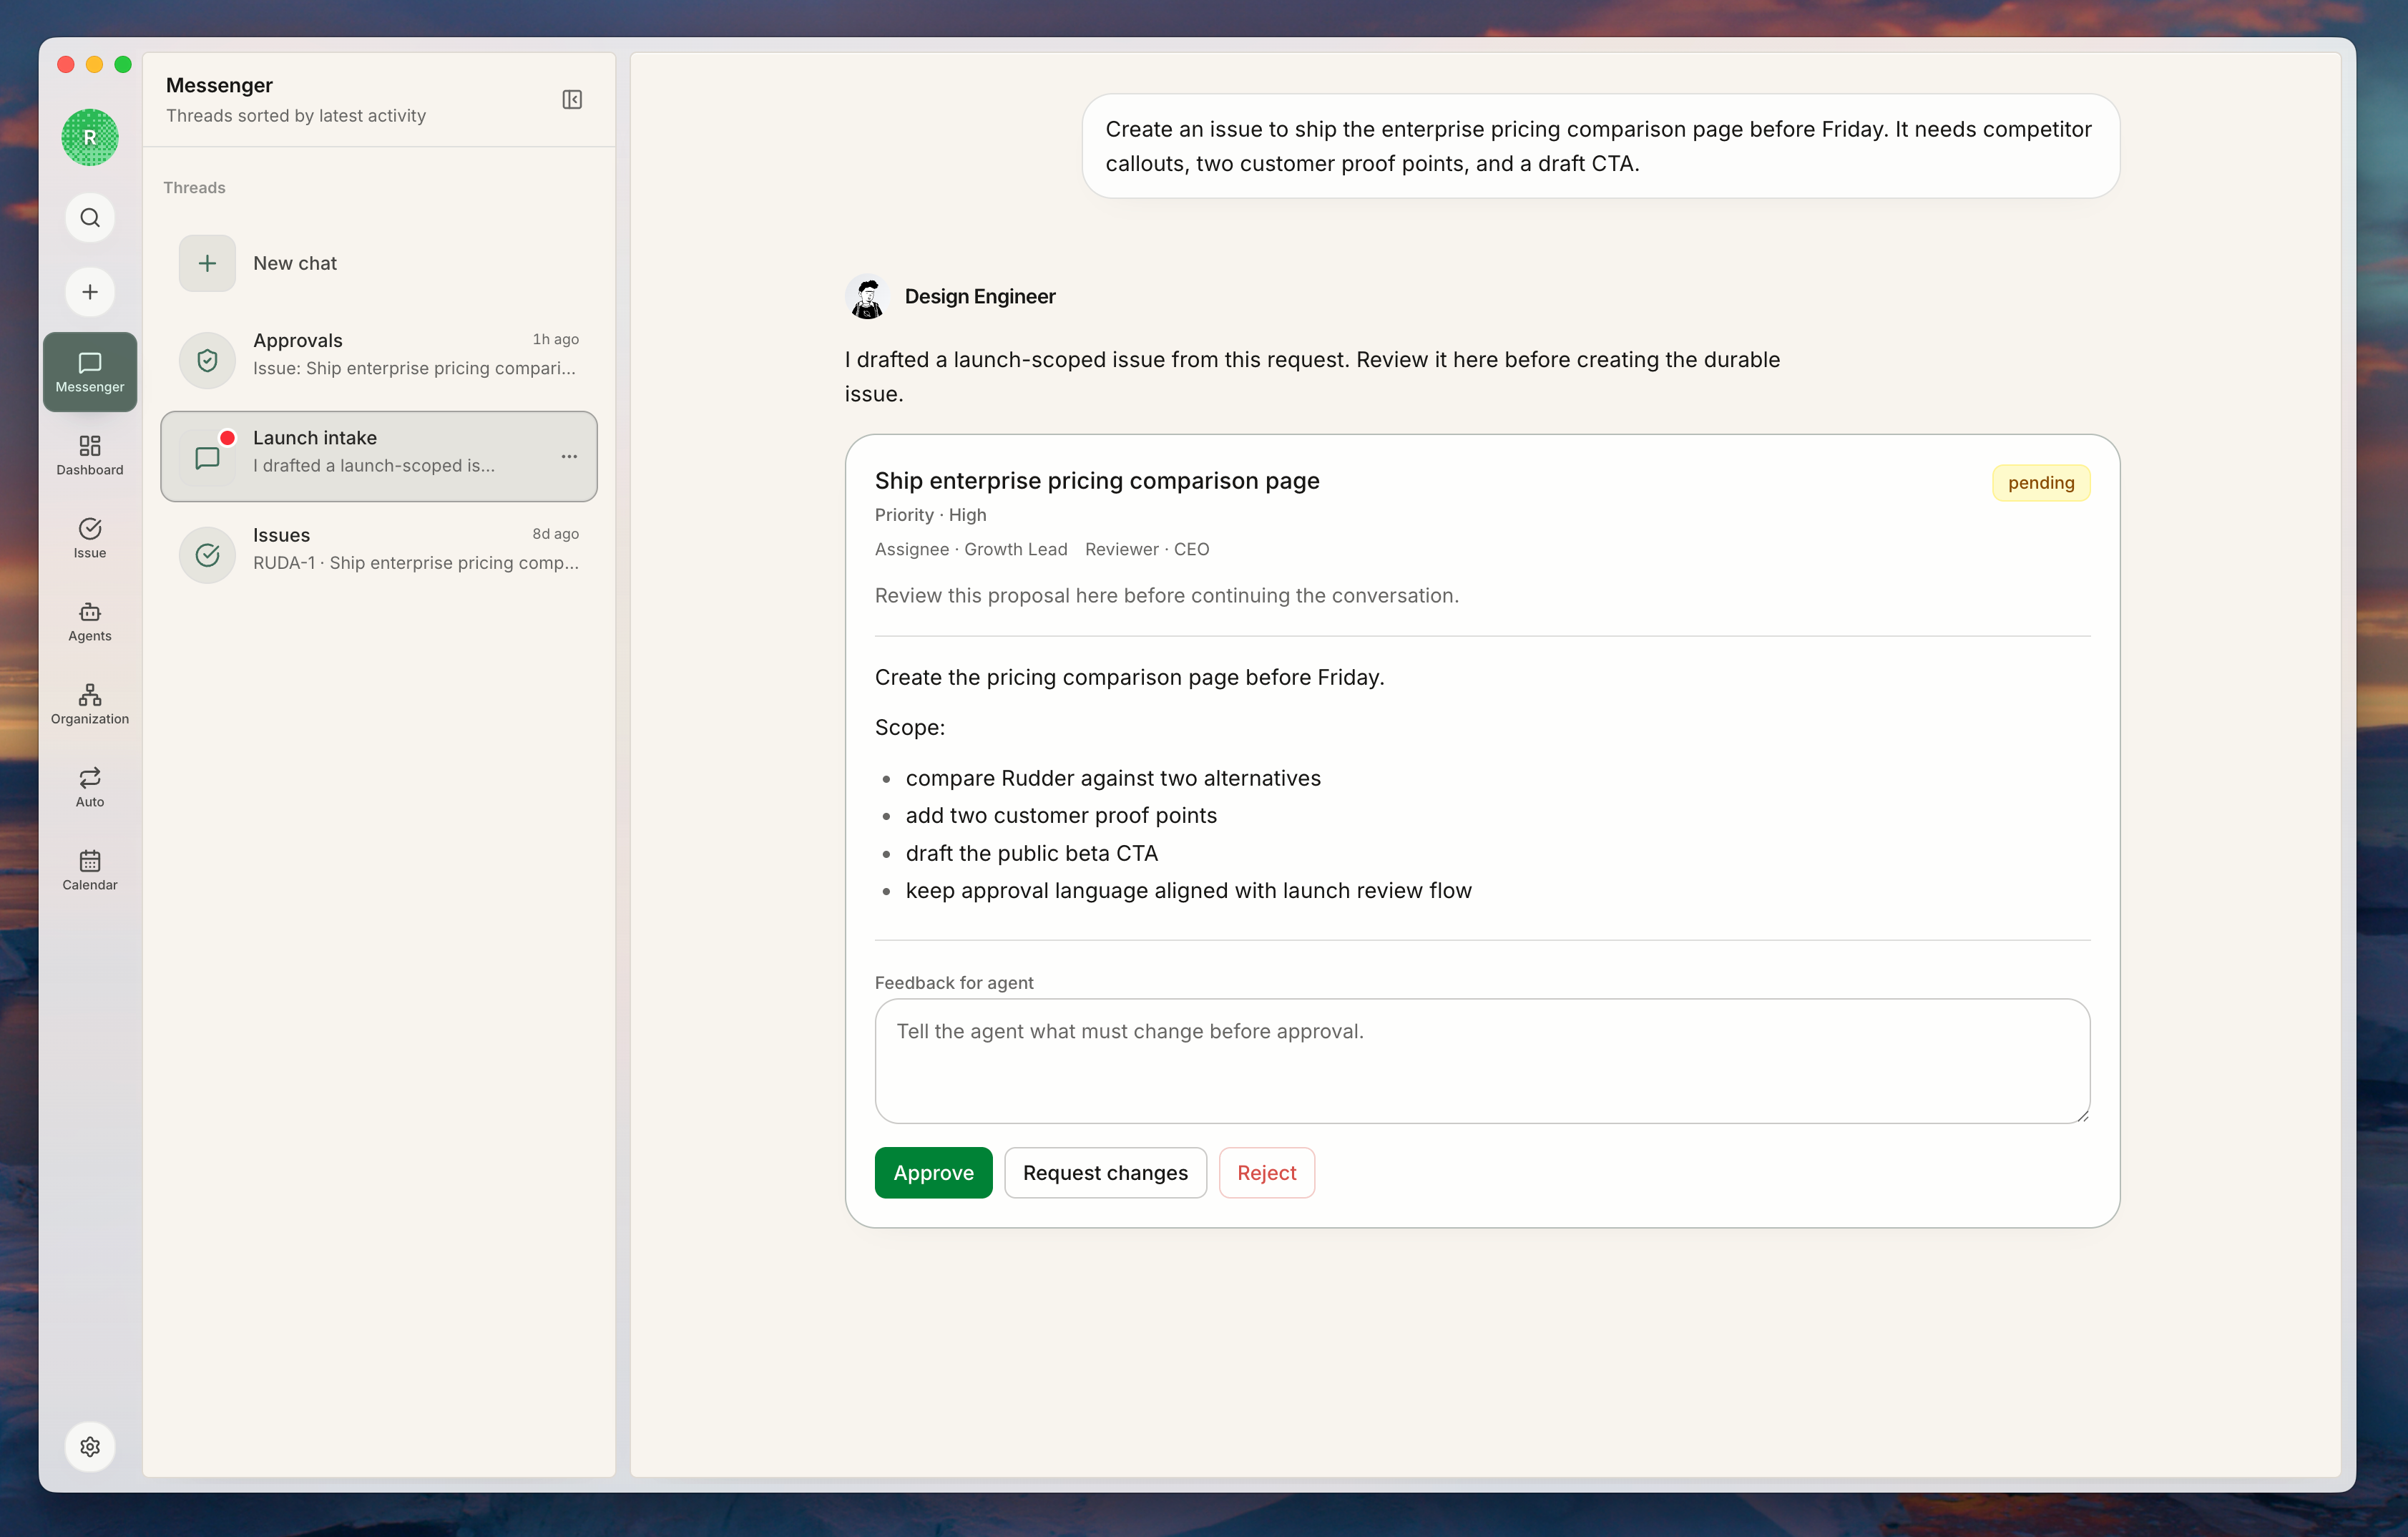Click 'compare Rudder against two alternatives' bullet

click(1113, 778)
